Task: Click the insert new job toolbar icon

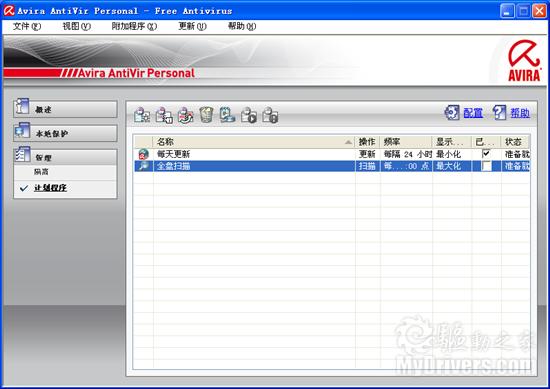Action: [x=142, y=115]
